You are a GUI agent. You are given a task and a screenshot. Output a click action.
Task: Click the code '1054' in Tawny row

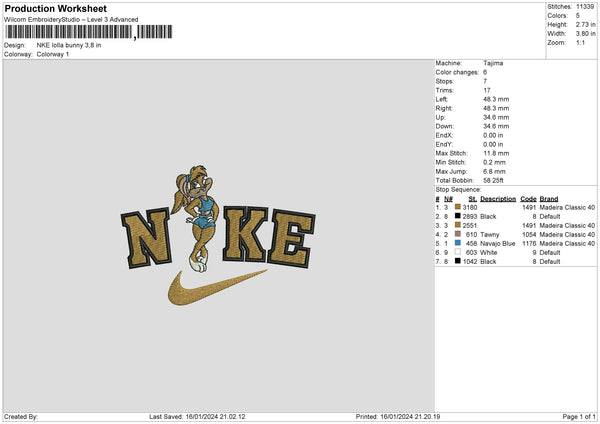529,235
